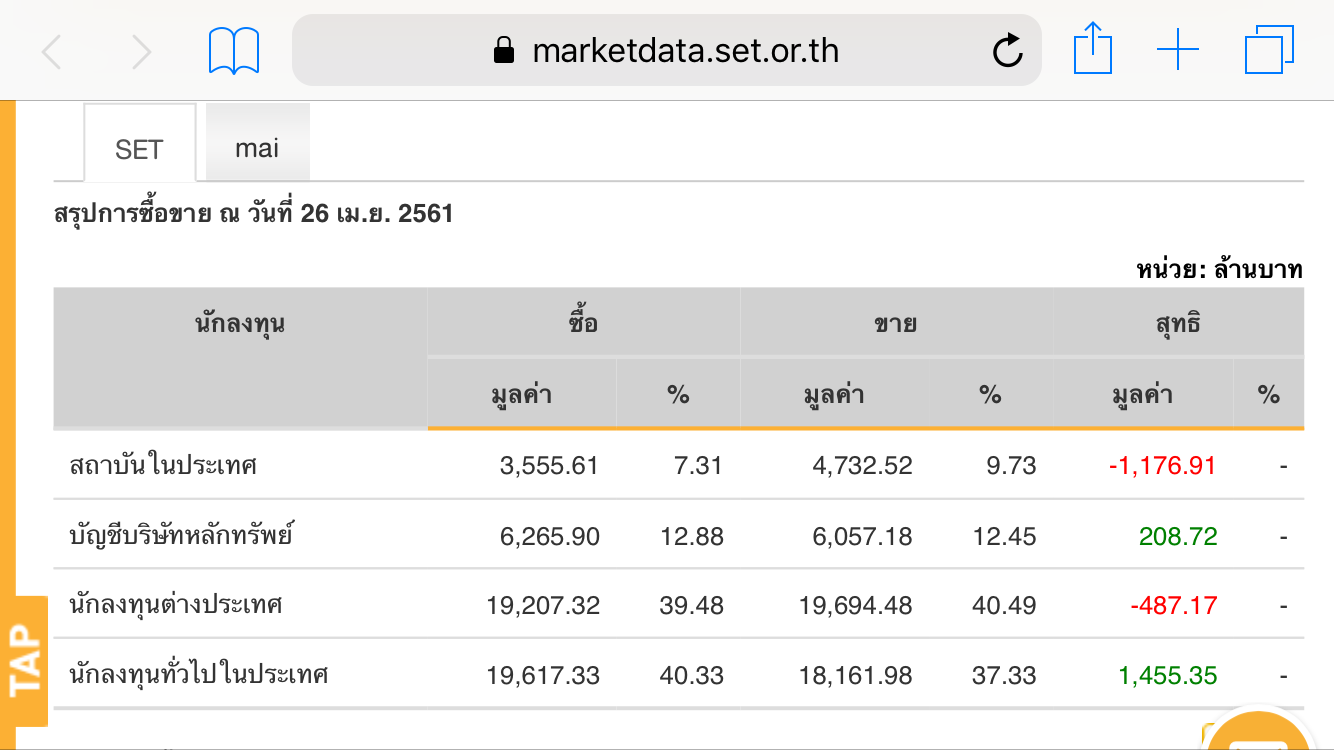
Task: Tap the padlock icon in address bar
Action: coord(504,51)
